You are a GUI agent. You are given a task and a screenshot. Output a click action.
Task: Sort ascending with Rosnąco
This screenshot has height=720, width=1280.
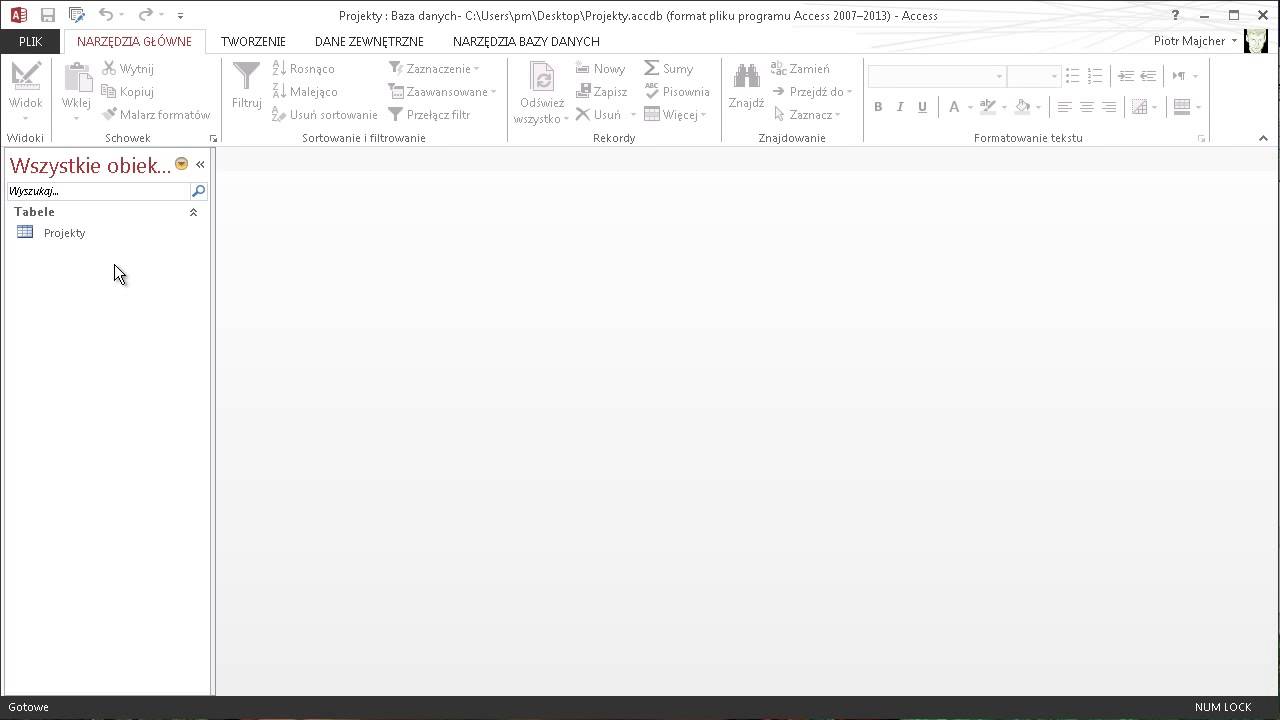tap(304, 69)
